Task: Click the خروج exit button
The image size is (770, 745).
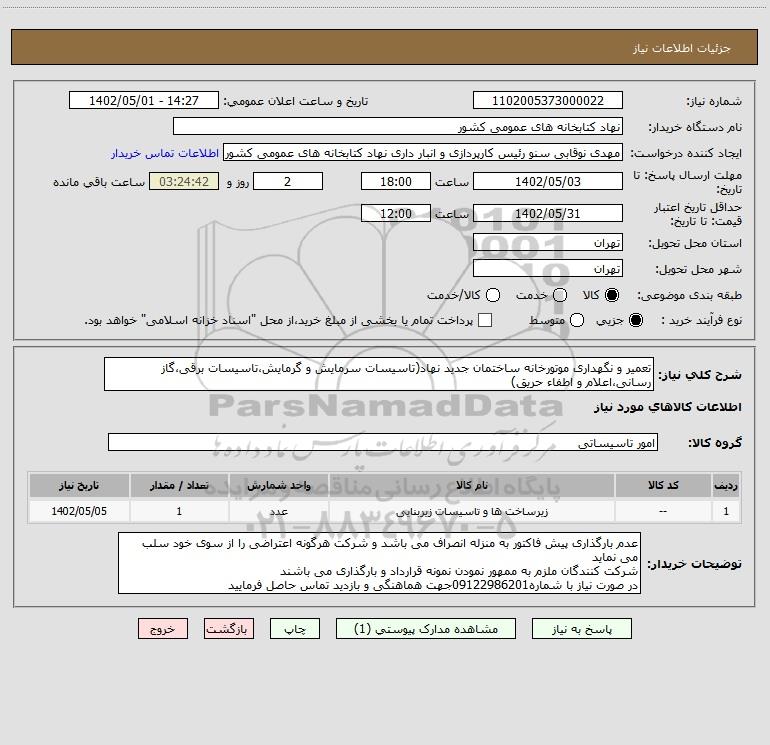Action: pos(163,629)
